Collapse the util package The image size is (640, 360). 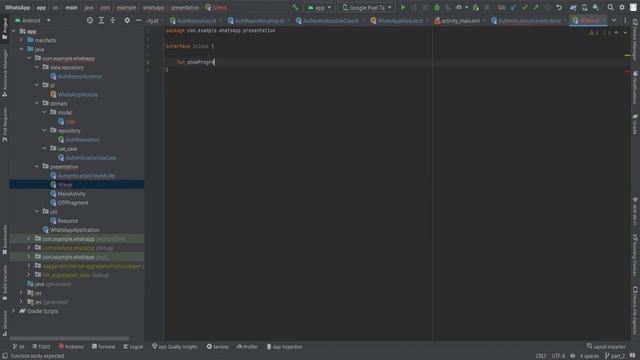click(37, 211)
